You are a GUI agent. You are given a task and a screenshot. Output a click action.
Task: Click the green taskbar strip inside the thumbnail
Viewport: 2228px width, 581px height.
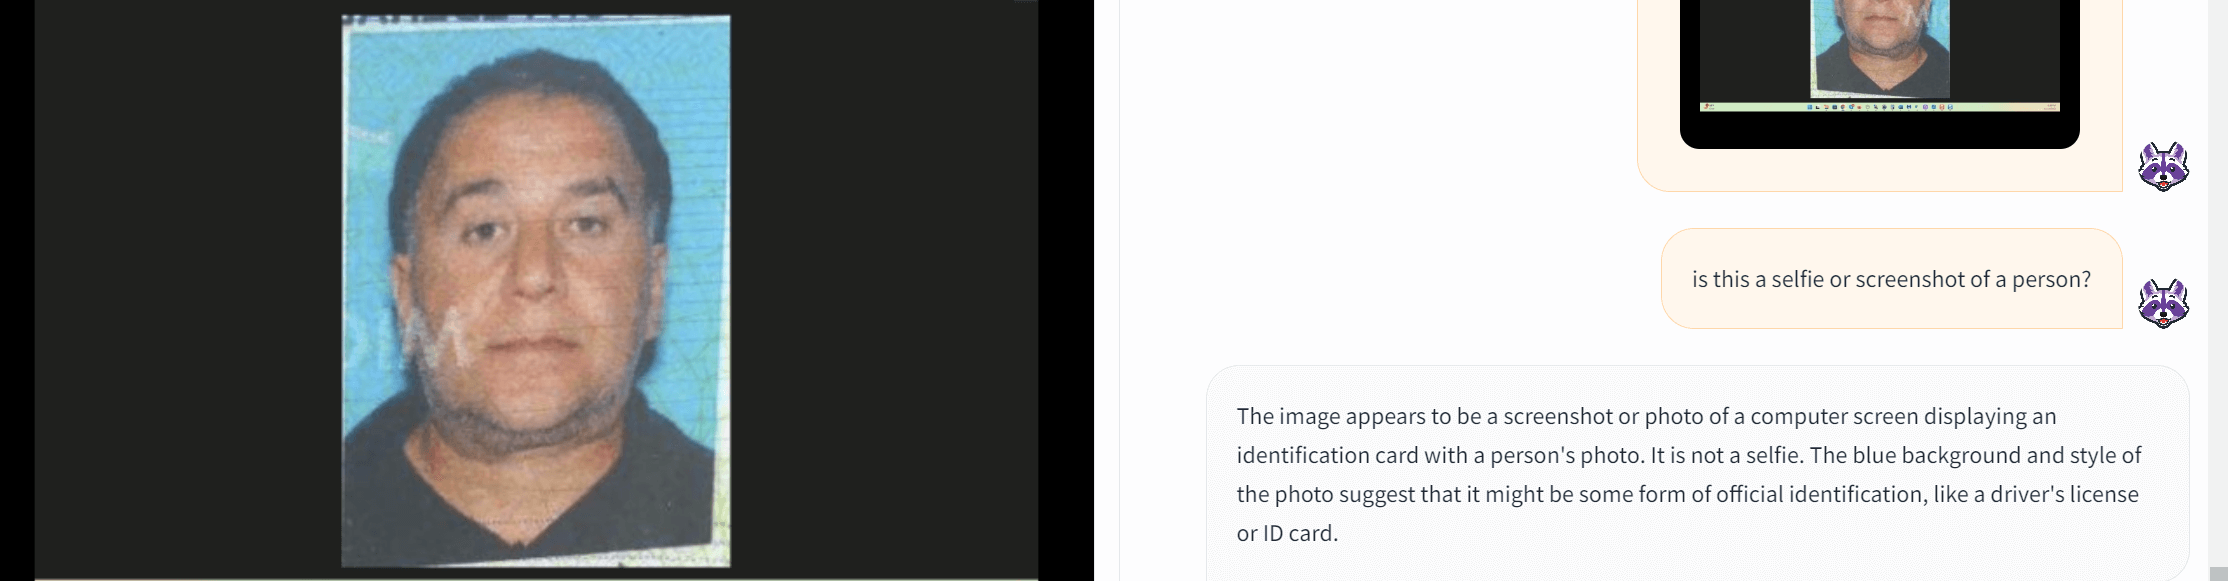[x=1879, y=106]
